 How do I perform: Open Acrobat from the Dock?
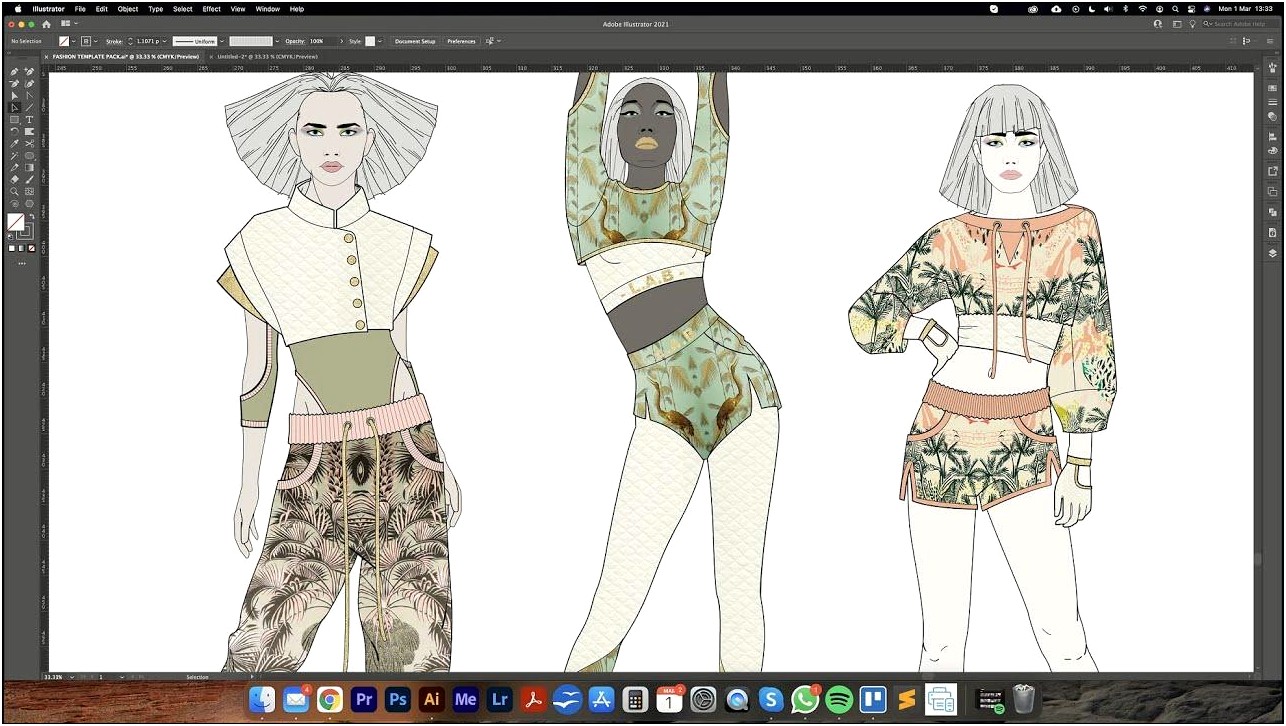pos(533,700)
